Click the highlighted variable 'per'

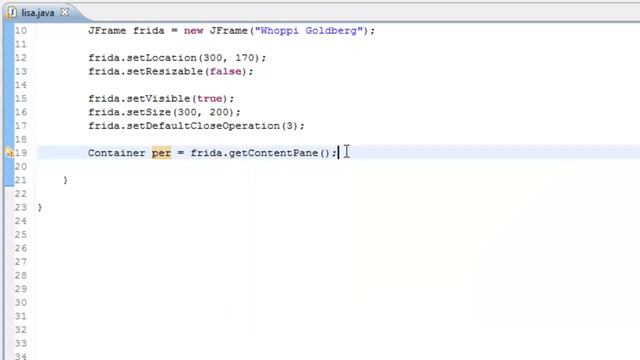point(162,153)
